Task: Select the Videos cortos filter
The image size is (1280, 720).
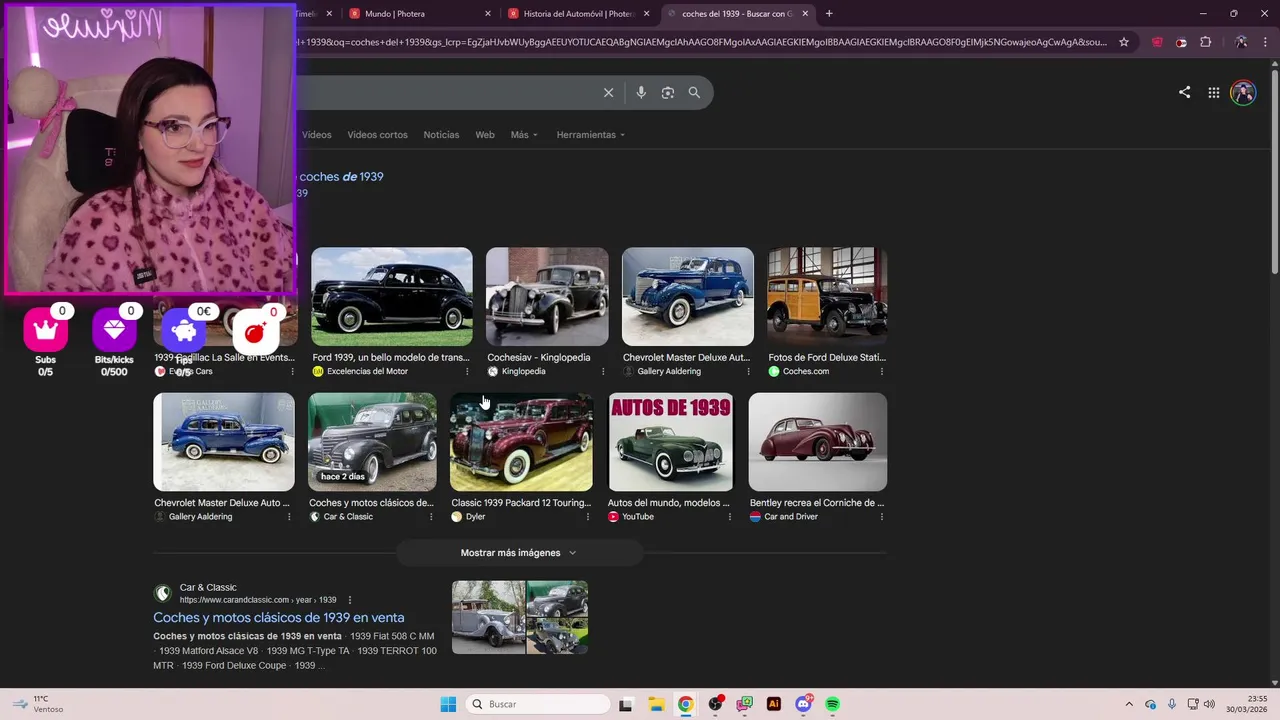Action: (x=377, y=135)
